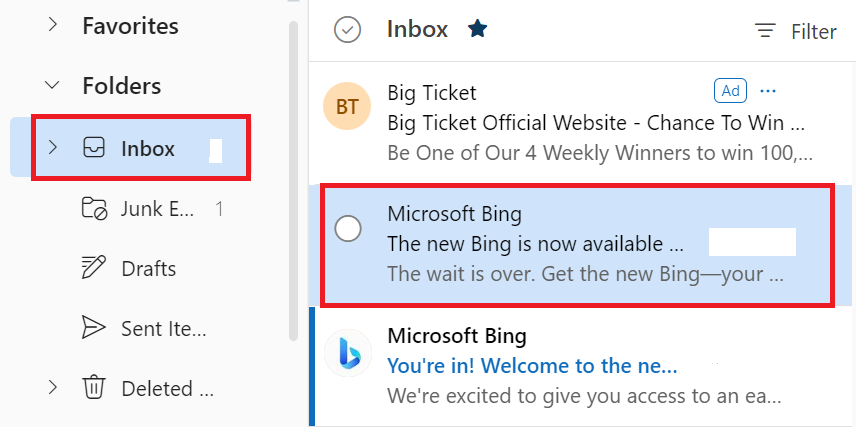The width and height of the screenshot is (856, 427).
Task: Open the three-dot menu on Big Ticket ad
Action: pyautogui.click(x=768, y=91)
